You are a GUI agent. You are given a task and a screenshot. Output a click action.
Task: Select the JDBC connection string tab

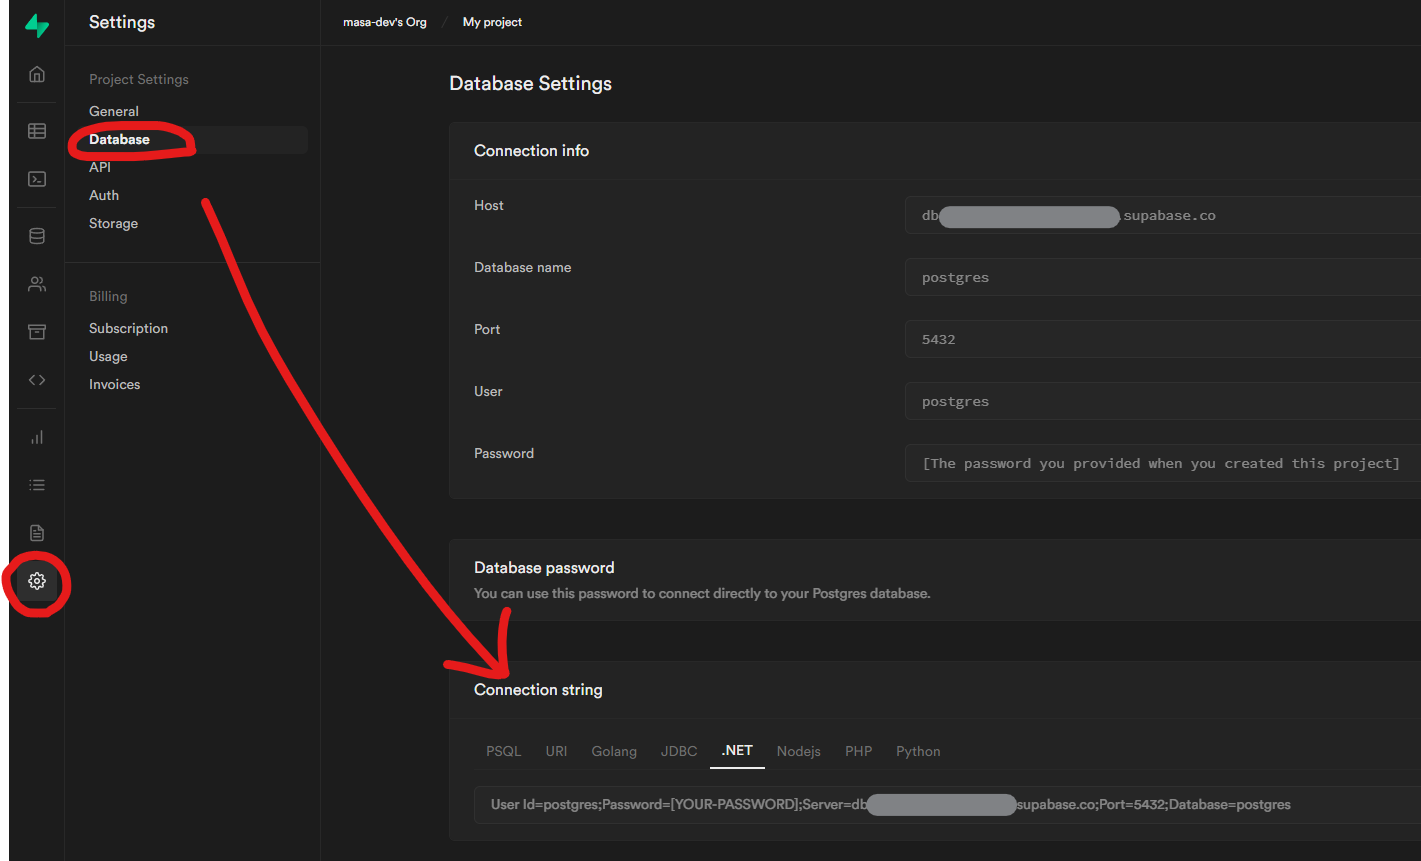(x=679, y=751)
